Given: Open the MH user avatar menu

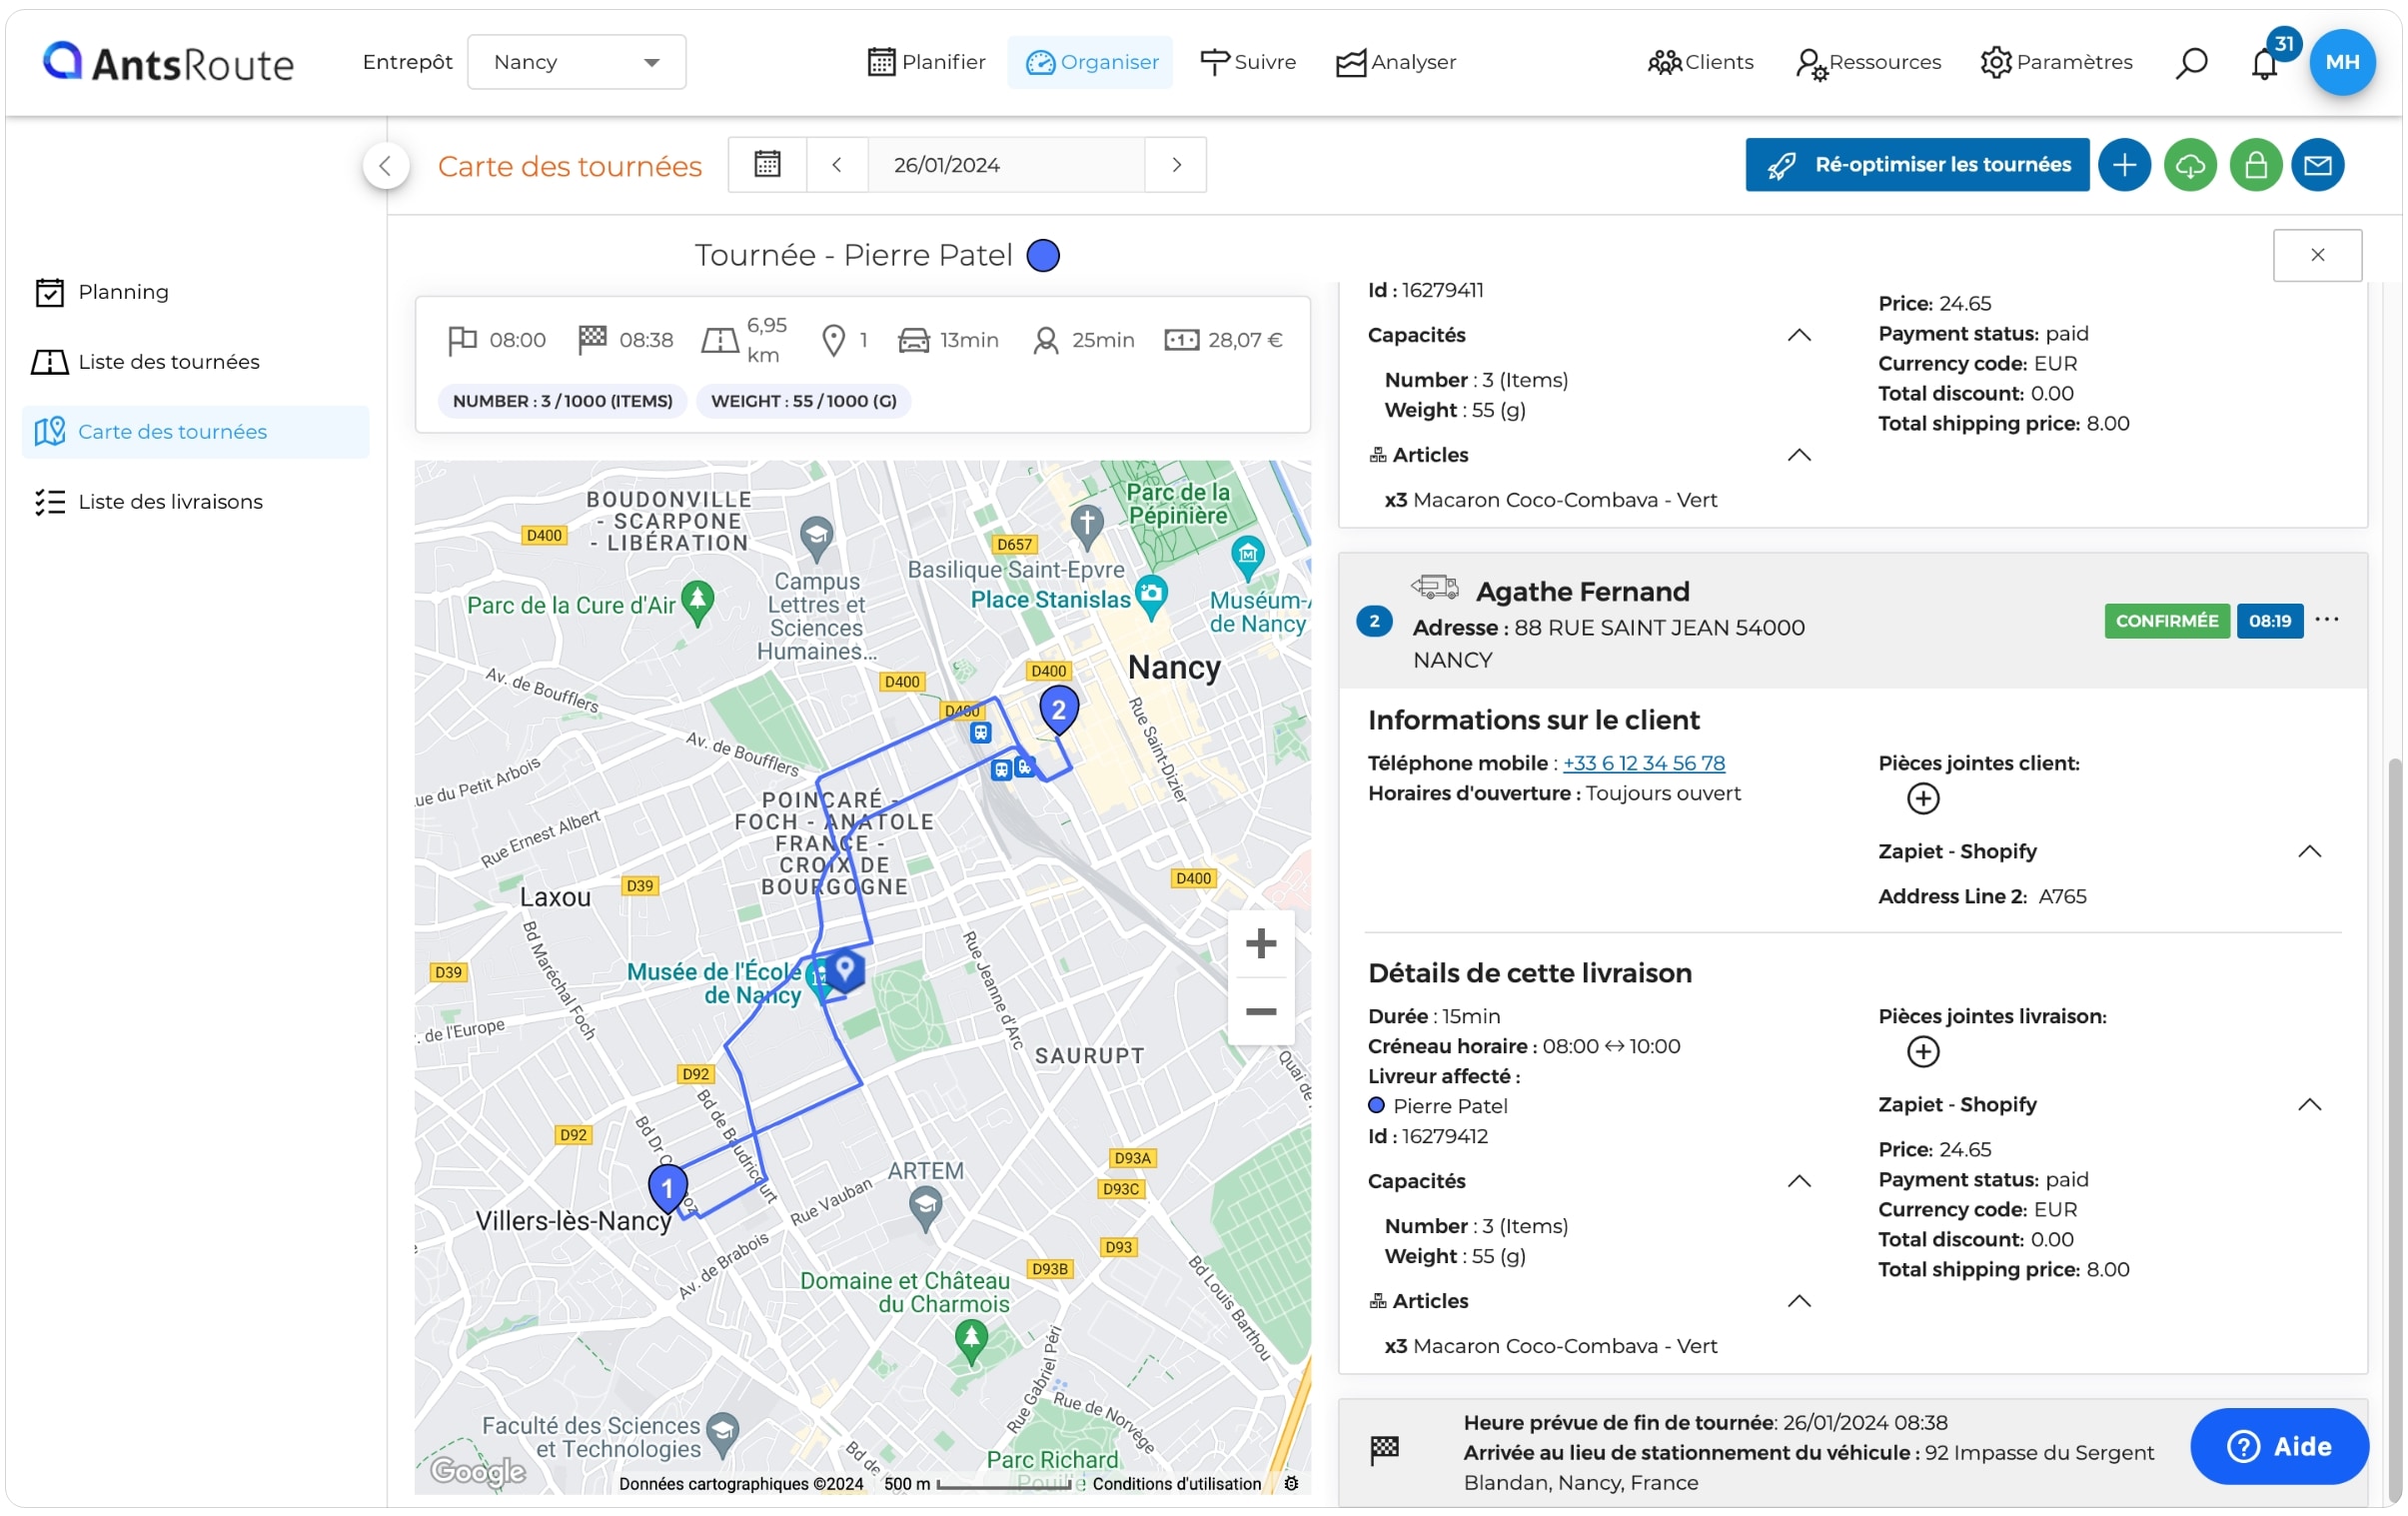Looking at the screenshot, I should click(2342, 62).
